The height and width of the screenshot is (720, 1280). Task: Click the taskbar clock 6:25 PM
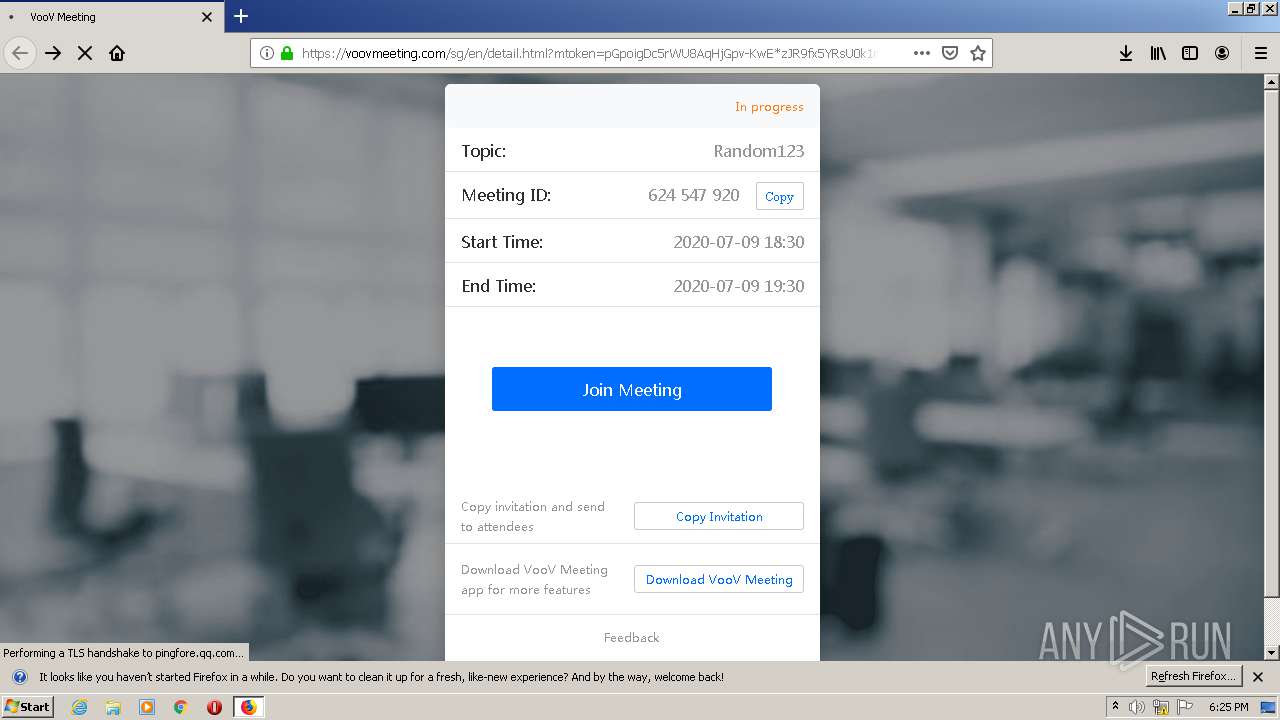click(1228, 707)
